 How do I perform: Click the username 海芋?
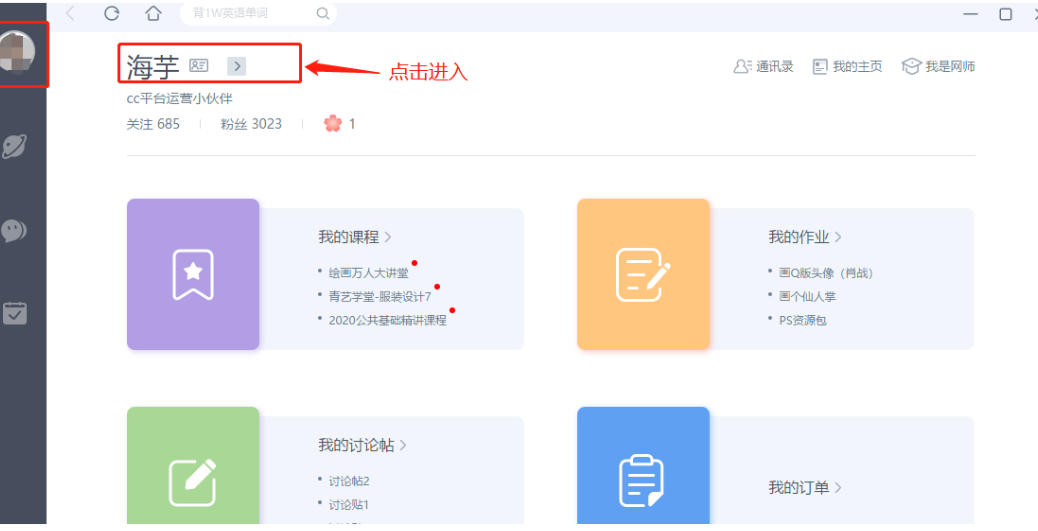[x=153, y=67]
